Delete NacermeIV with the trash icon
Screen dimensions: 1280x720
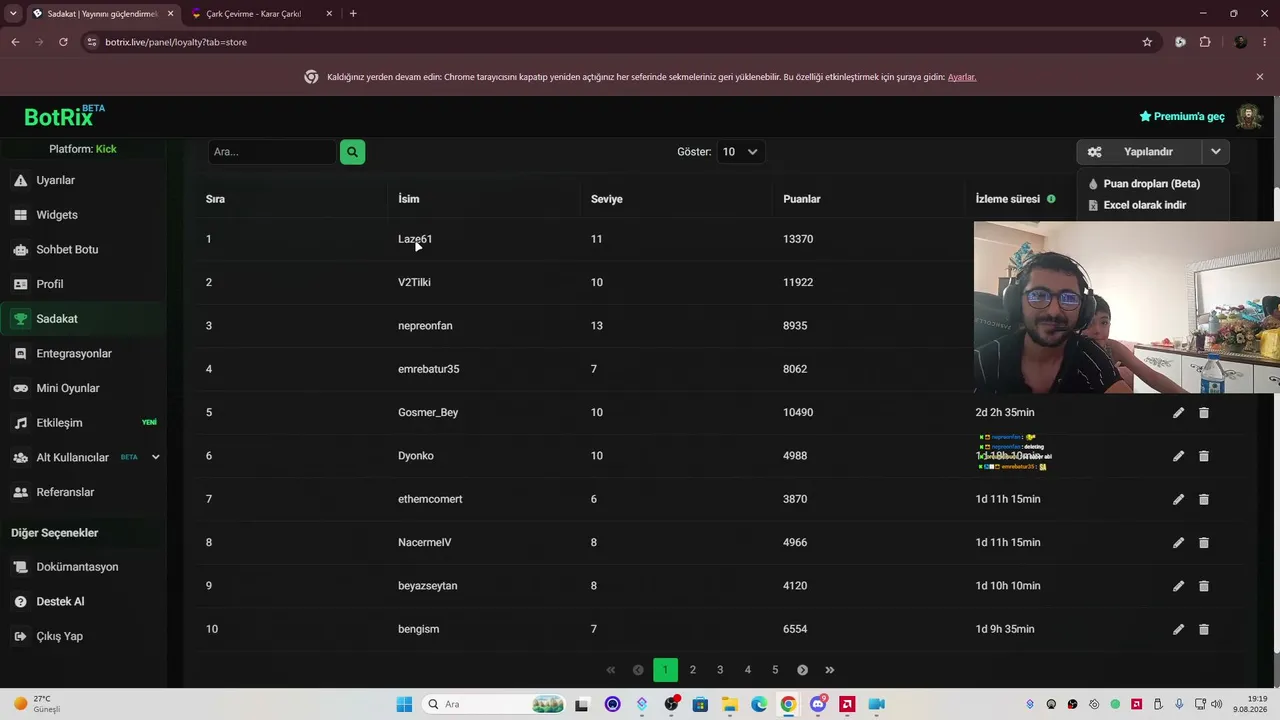[1204, 543]
